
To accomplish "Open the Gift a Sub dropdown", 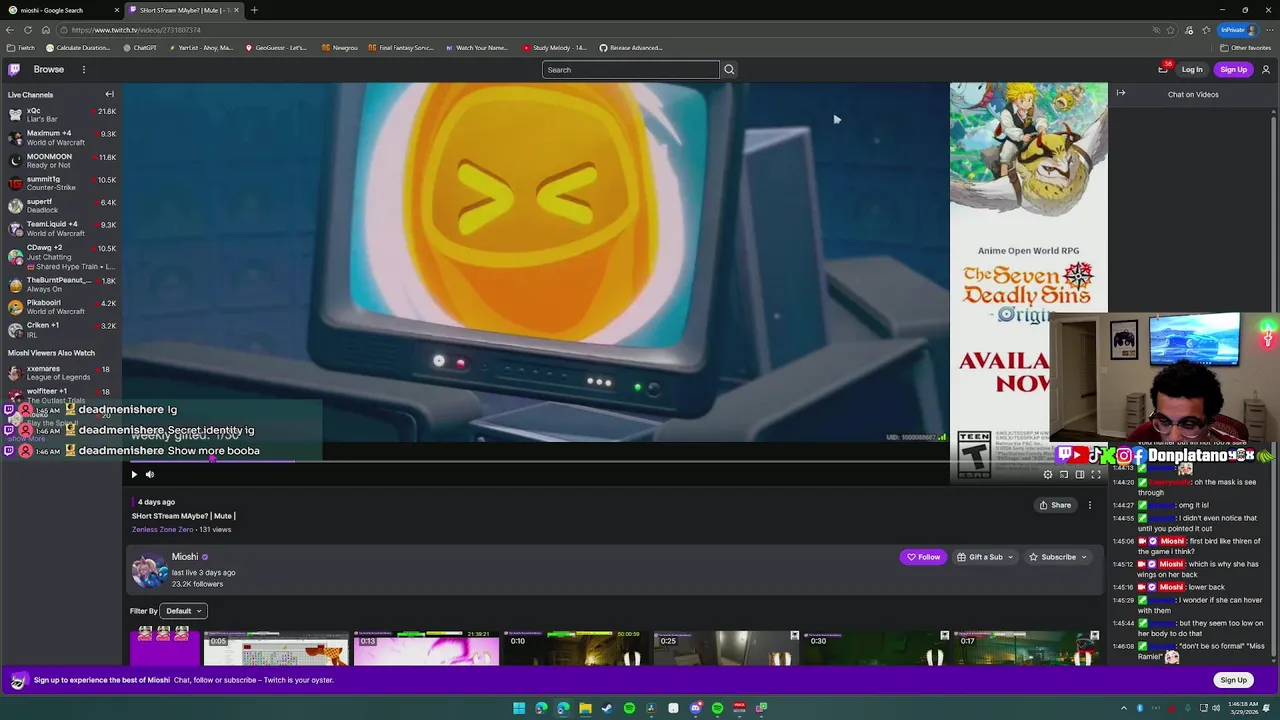I will tap(984, 557).
